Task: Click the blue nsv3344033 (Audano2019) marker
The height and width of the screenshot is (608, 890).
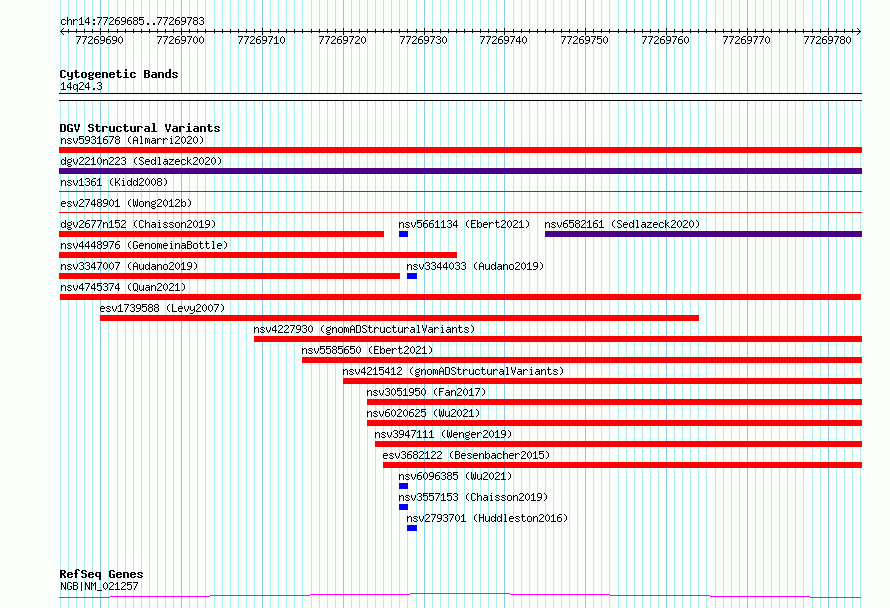Action: [412, 276]
